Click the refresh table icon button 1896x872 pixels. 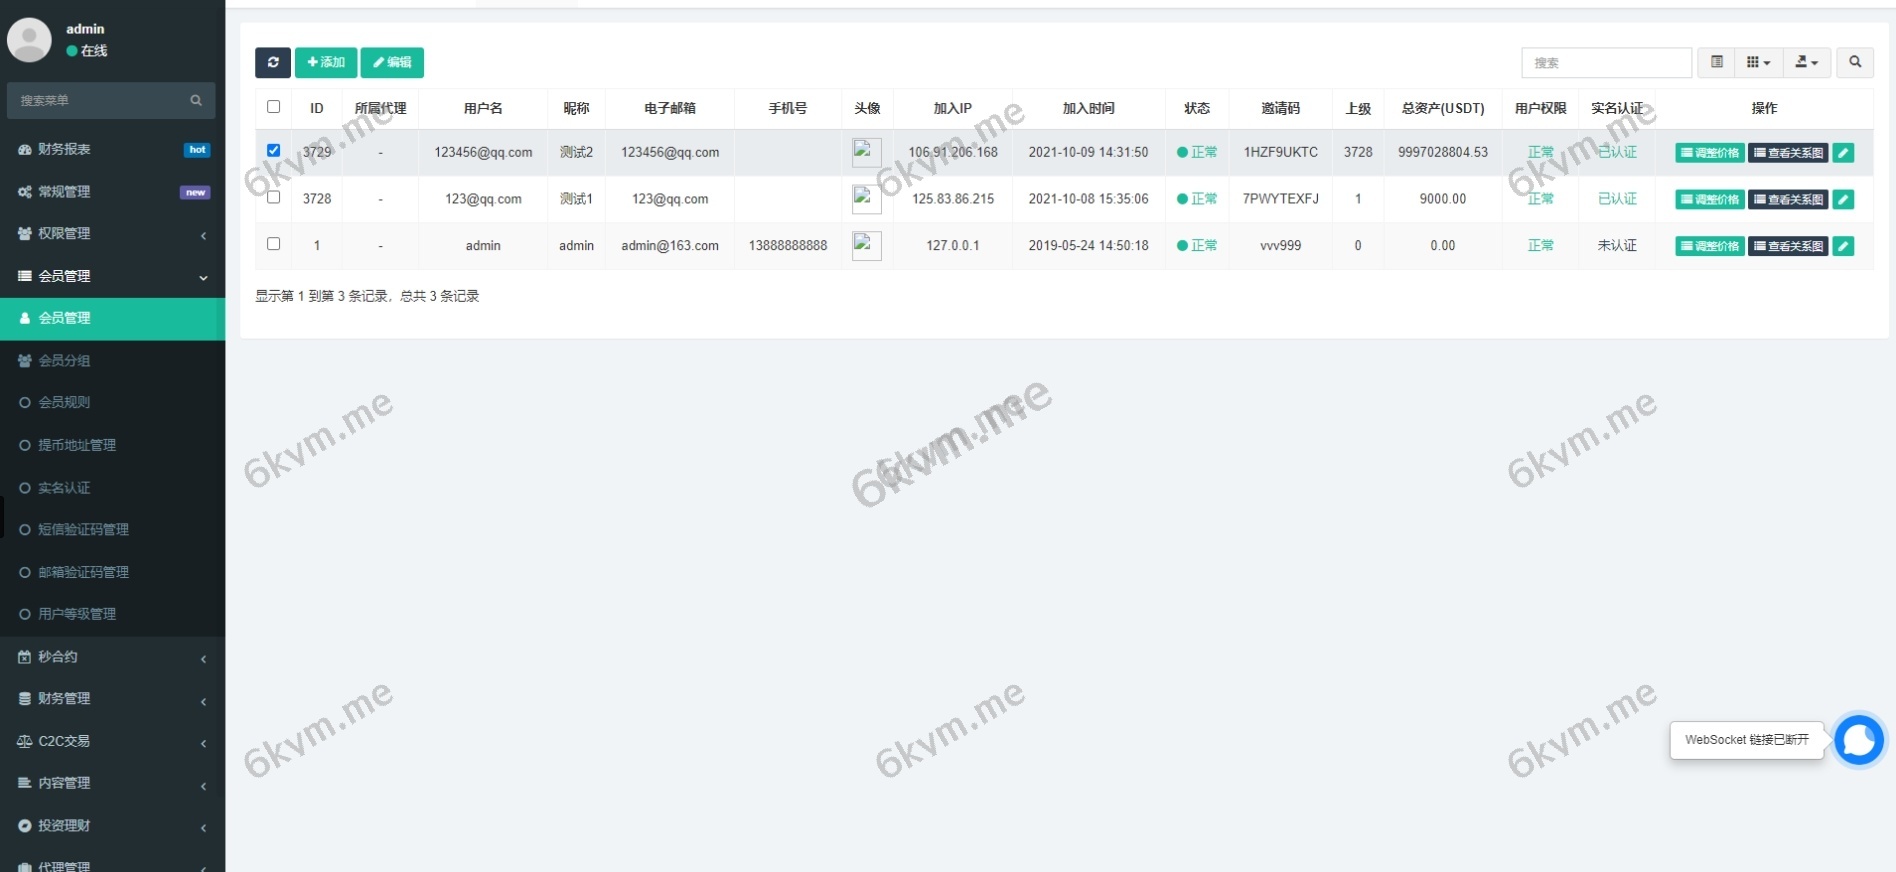tap(273, 62)
